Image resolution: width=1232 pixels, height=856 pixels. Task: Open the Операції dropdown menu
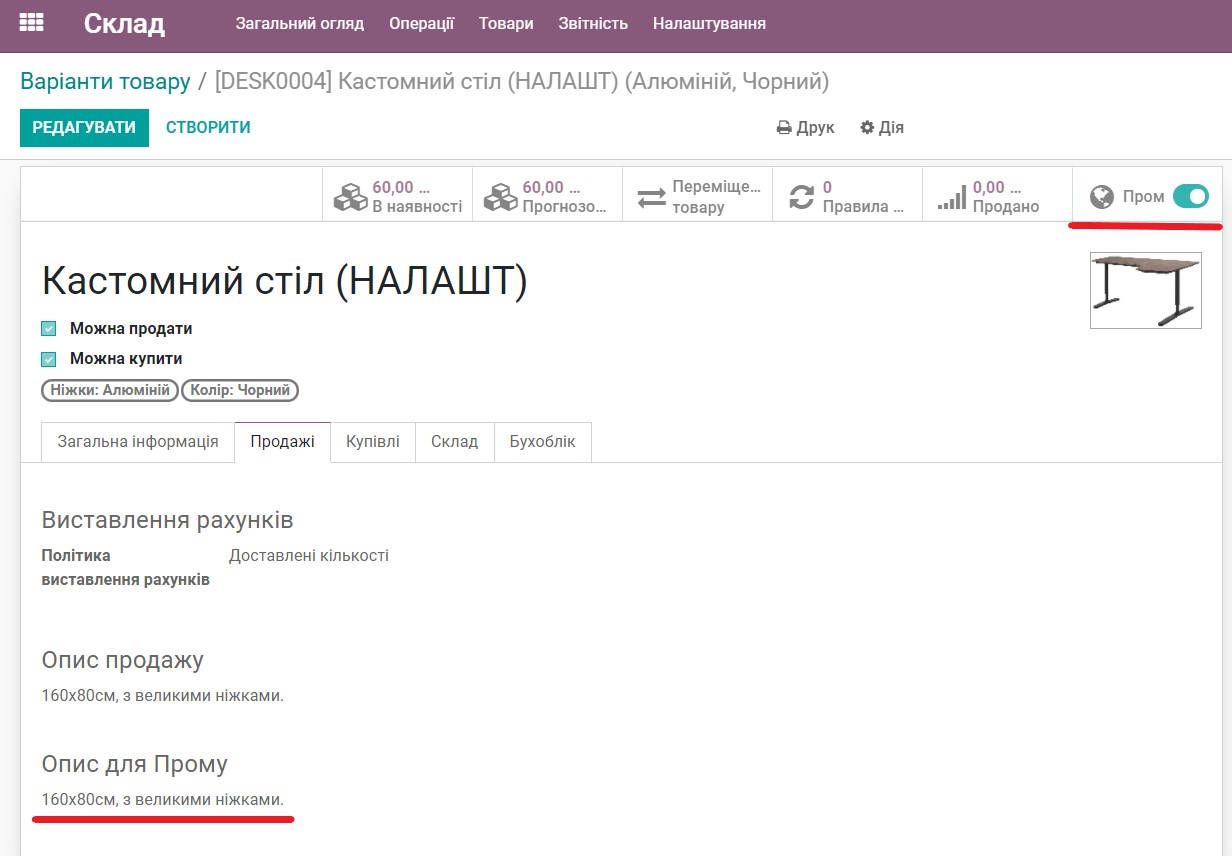coord(421,23)
